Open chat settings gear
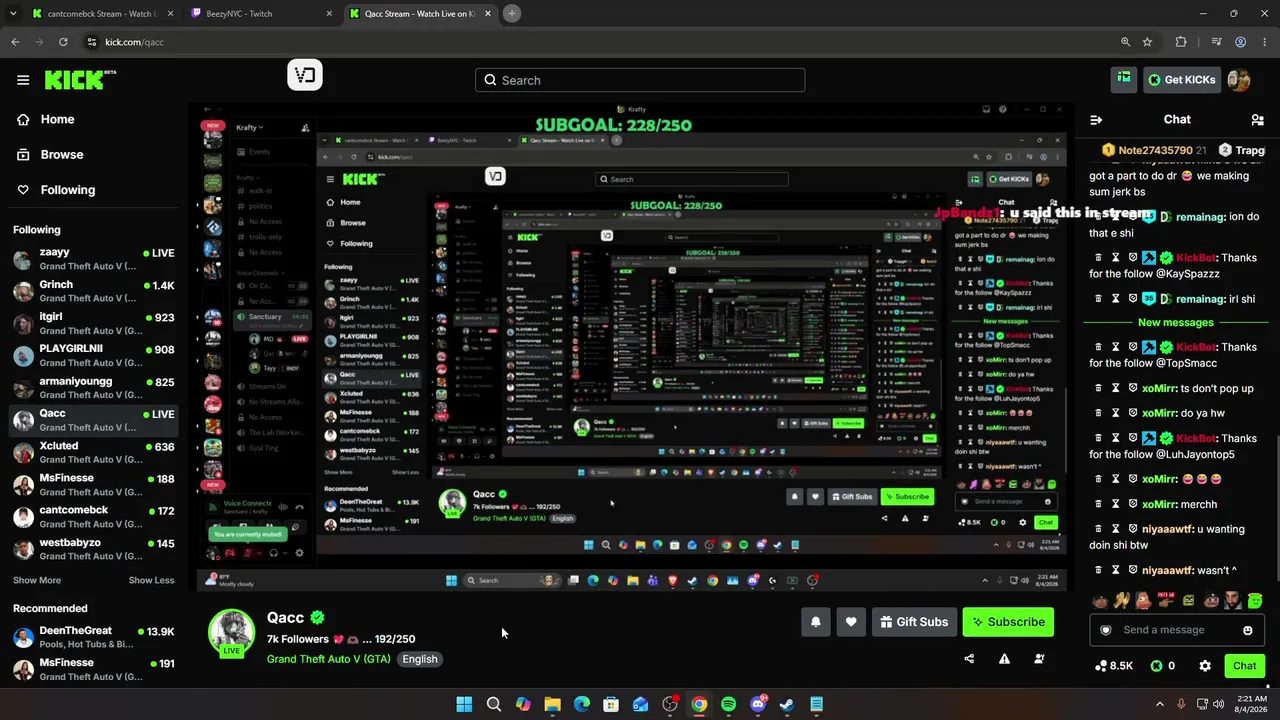 point(1205,666)
